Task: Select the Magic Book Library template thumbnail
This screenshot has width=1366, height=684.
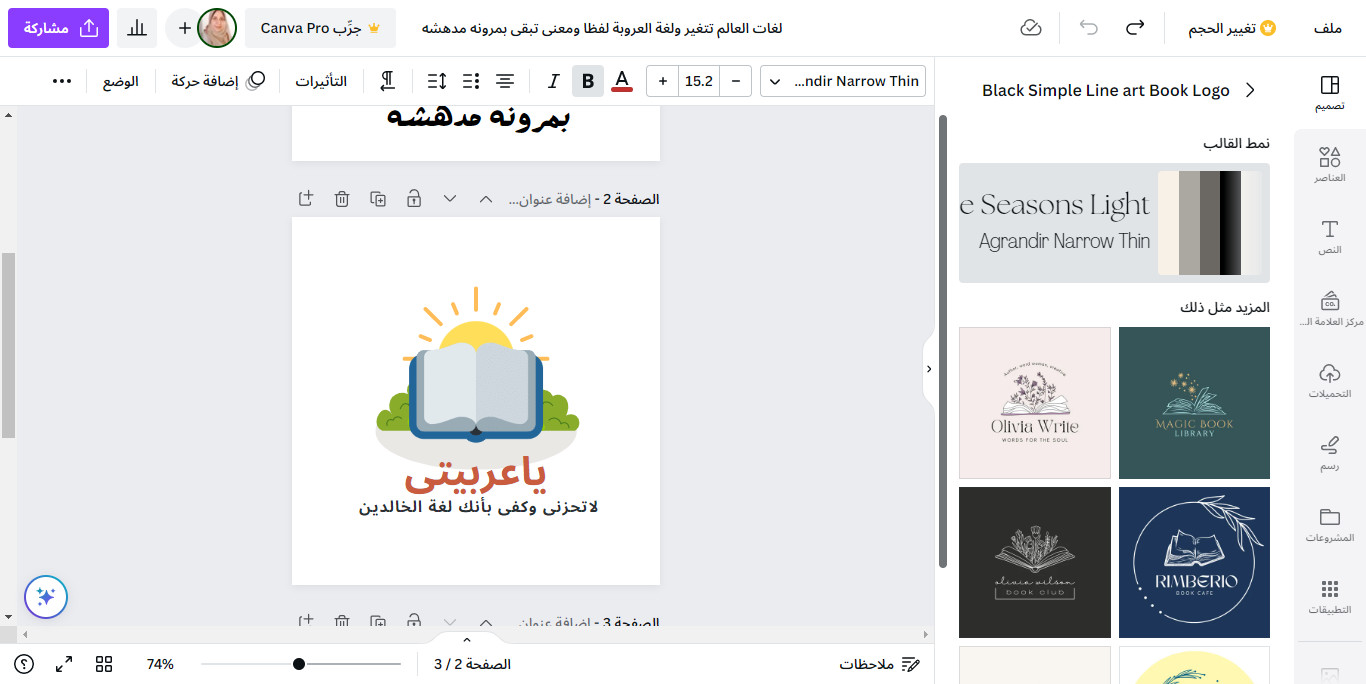Action: [x=1194, y=403]
